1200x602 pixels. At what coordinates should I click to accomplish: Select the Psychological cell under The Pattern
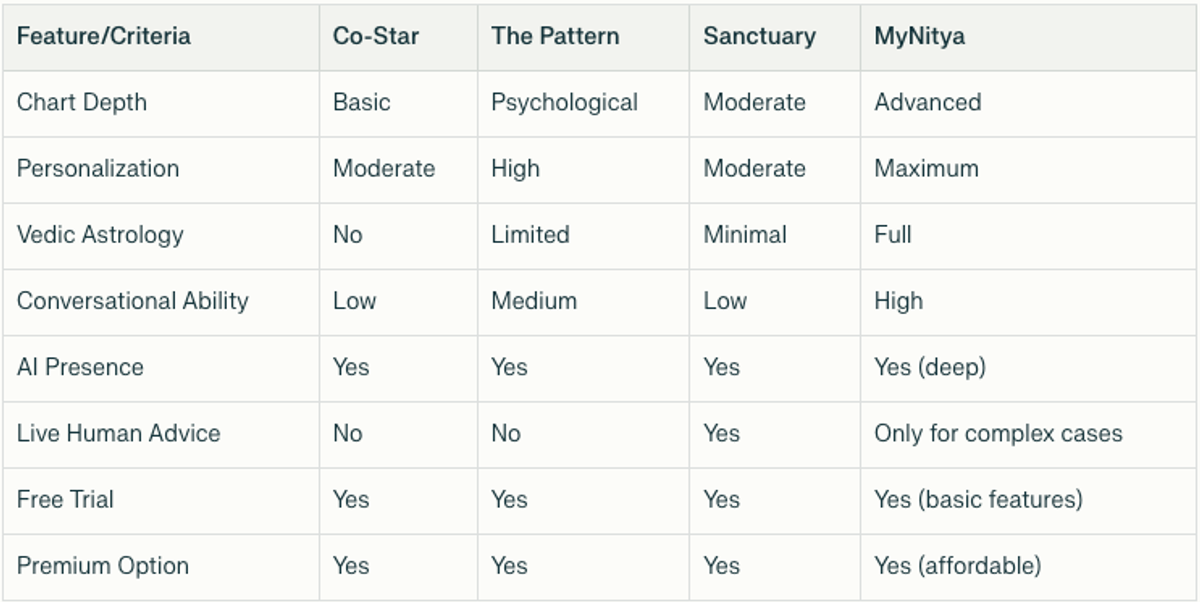click(x=564, y=103)
